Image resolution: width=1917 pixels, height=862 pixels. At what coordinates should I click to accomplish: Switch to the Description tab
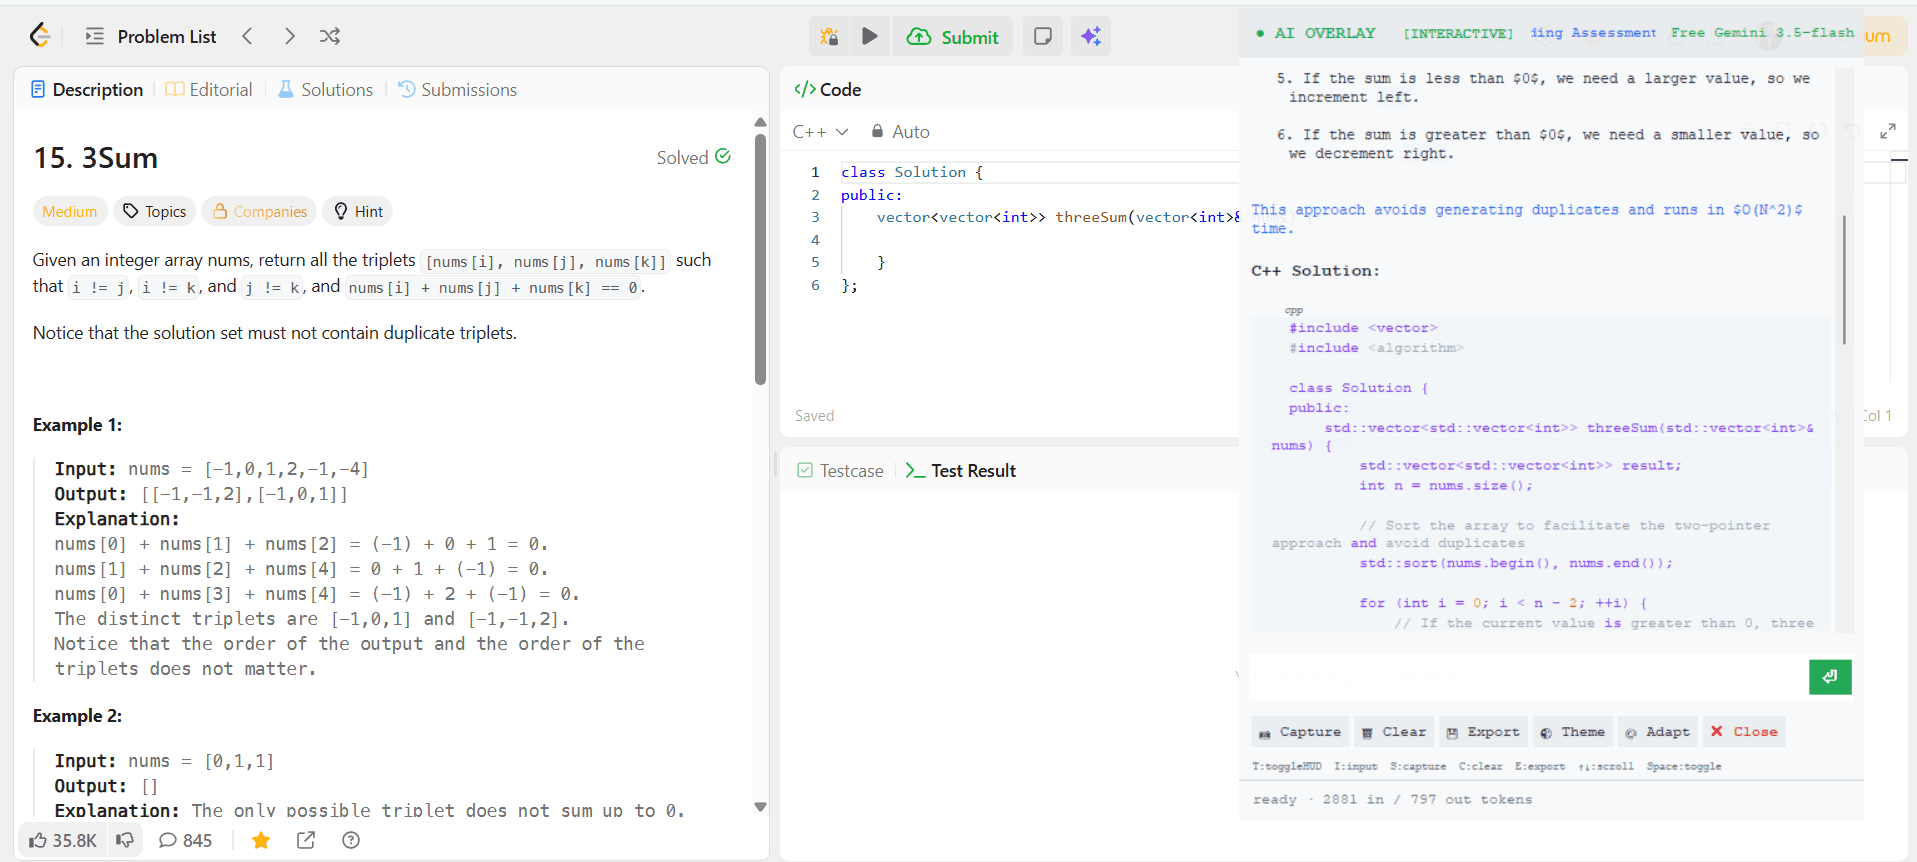click(x=87, y=89)
